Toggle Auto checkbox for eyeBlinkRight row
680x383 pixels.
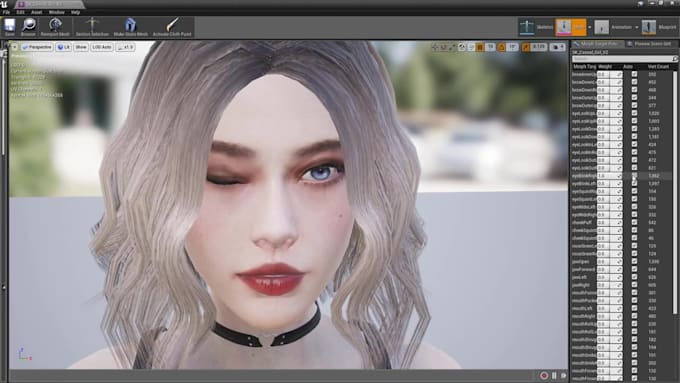634,176
